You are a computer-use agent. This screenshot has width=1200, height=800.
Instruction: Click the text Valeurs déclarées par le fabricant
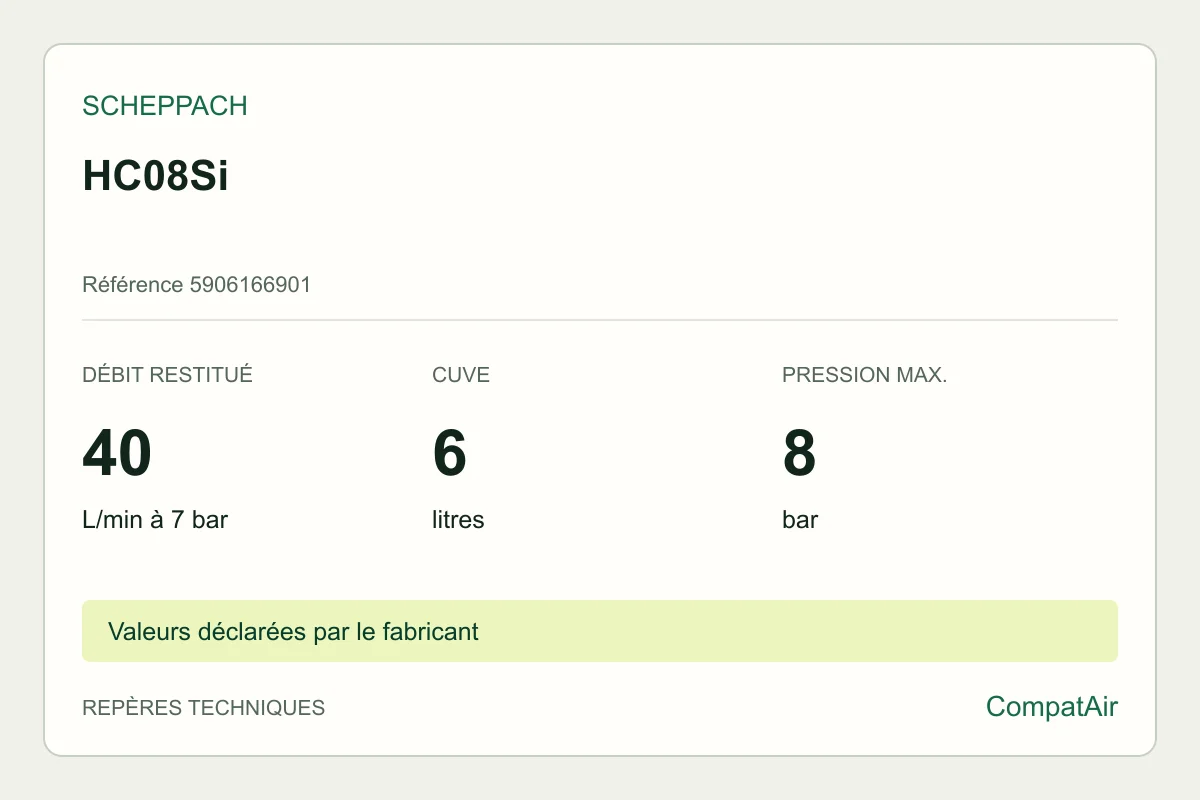coord(293,632)
